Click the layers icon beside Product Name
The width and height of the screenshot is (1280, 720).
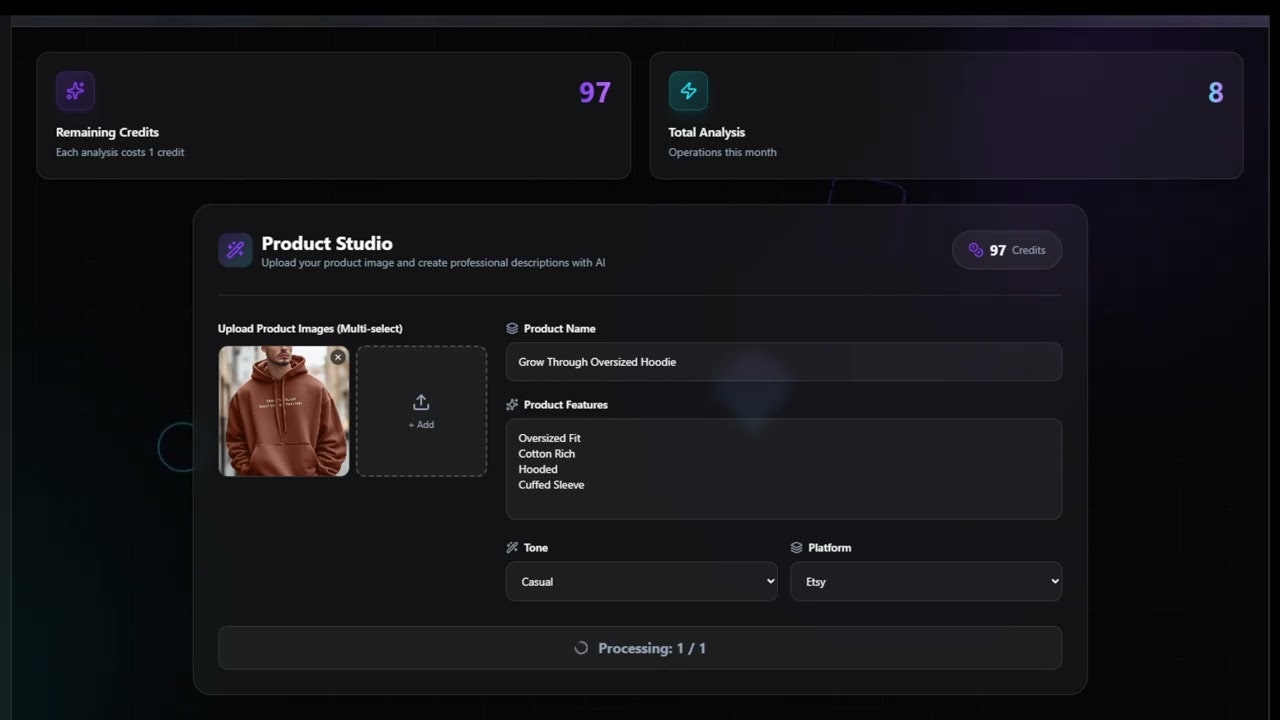point(512,328)
